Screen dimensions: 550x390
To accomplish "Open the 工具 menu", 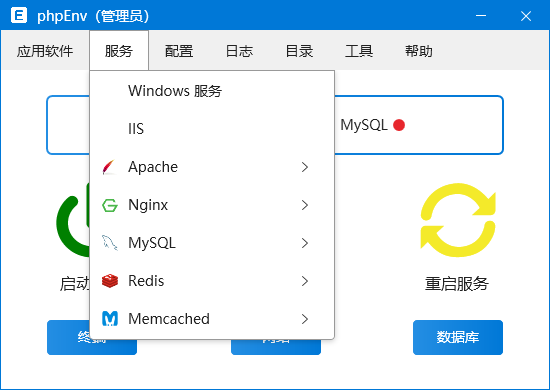I will [x=359, y=51].
